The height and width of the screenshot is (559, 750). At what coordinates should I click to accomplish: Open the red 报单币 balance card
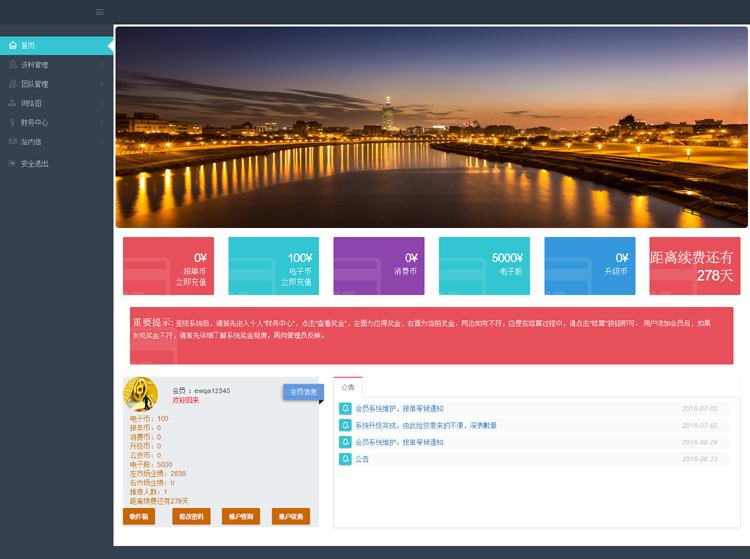coord(167,266)
